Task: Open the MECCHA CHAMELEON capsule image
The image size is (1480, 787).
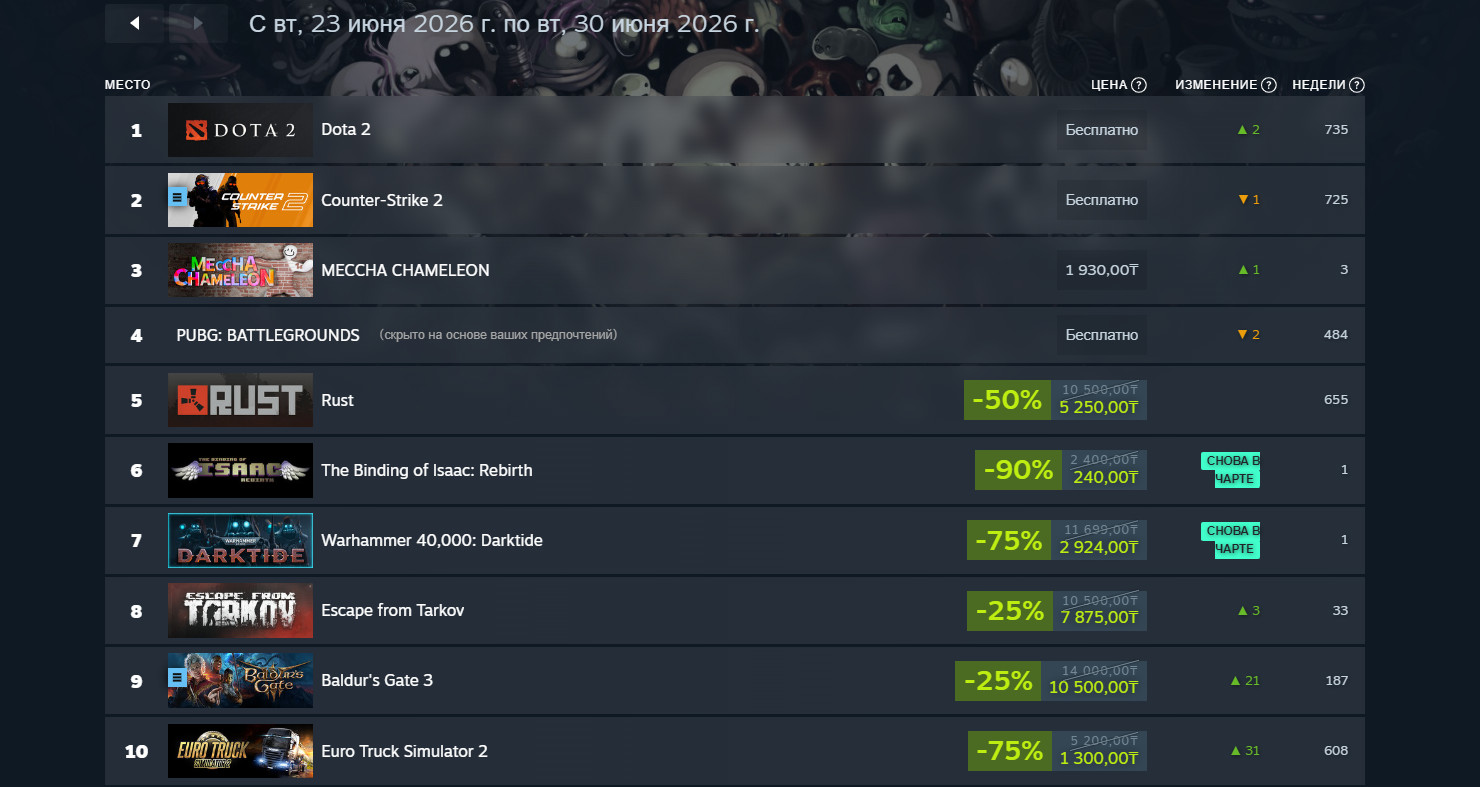Action: [240, 270]
